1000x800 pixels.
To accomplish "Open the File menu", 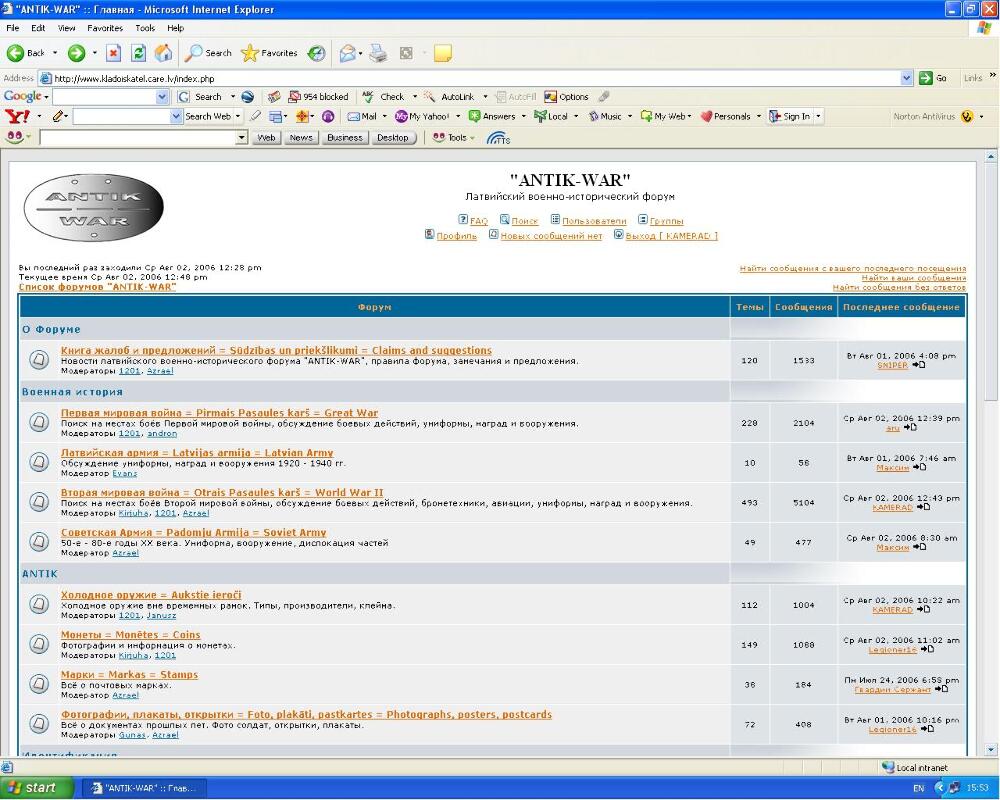I will point(13,28).
